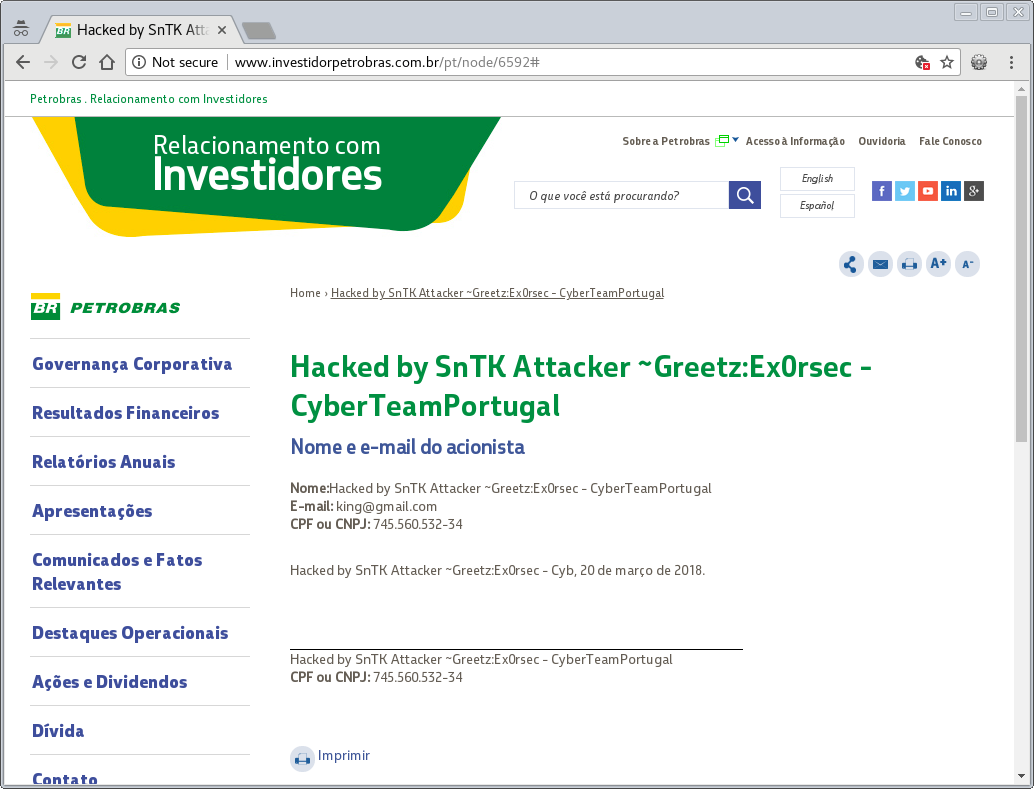This screenshot has height=789, width=1034.
Task: Click the printer icon beside Imprimir
Action: pos(302,759)
